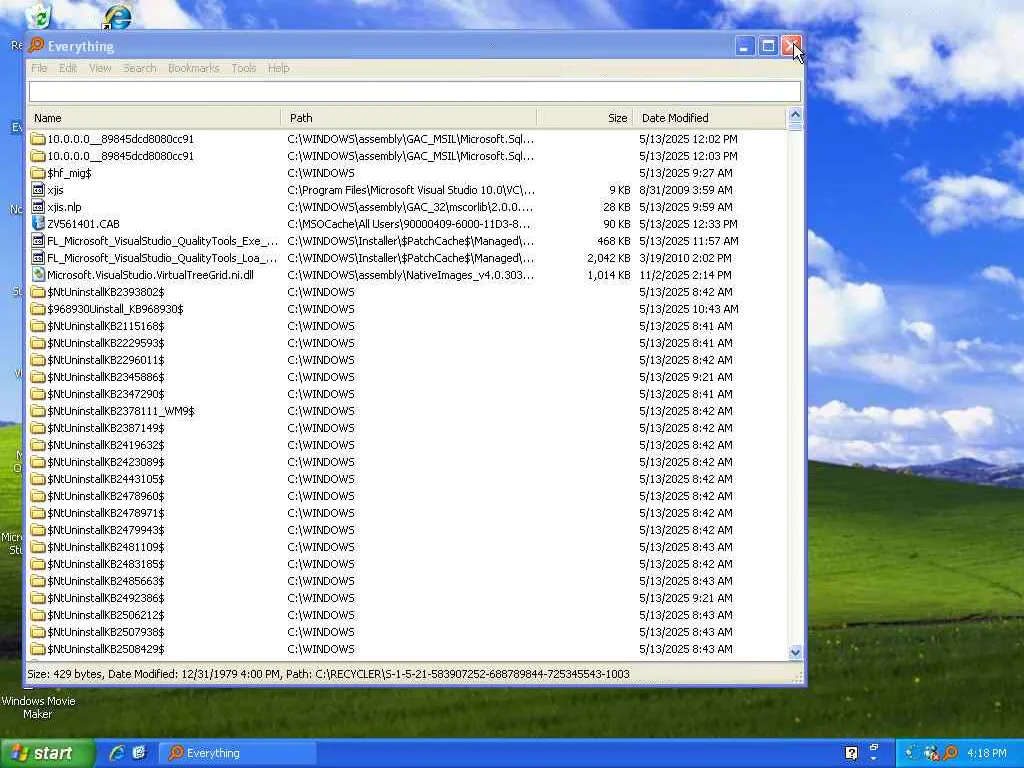Click the Everything taskbar button
The width and height of the screenshot is (1024, 768).
pos(238,753)
